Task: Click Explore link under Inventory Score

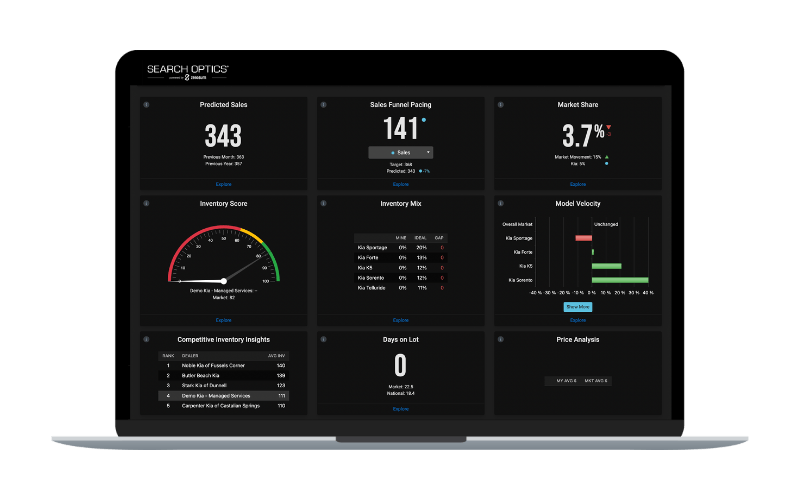Action: click(x=223, y=320)
